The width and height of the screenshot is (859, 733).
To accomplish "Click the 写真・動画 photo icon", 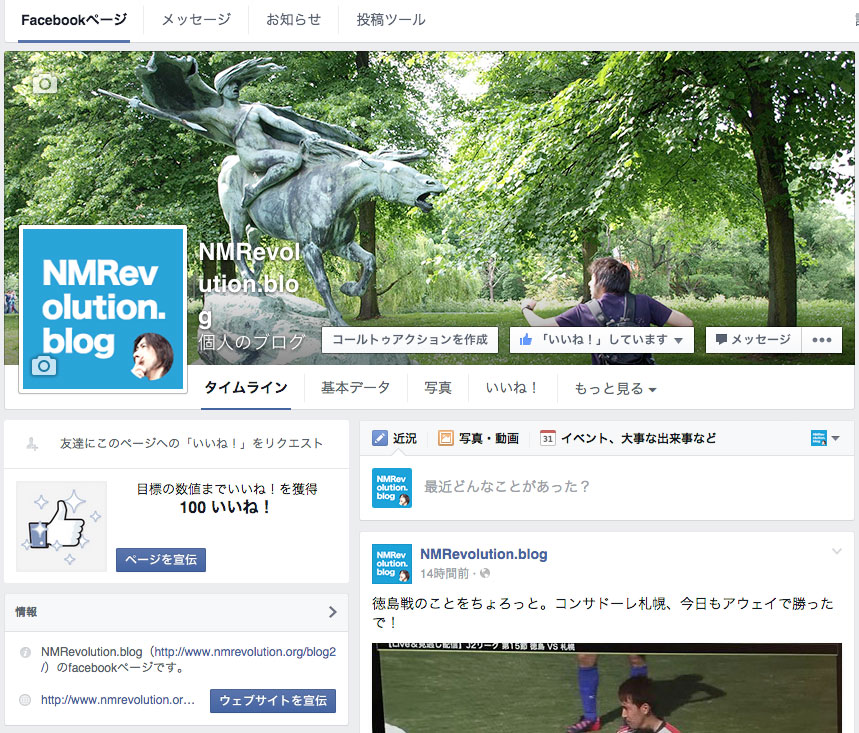I will [445, 438].
